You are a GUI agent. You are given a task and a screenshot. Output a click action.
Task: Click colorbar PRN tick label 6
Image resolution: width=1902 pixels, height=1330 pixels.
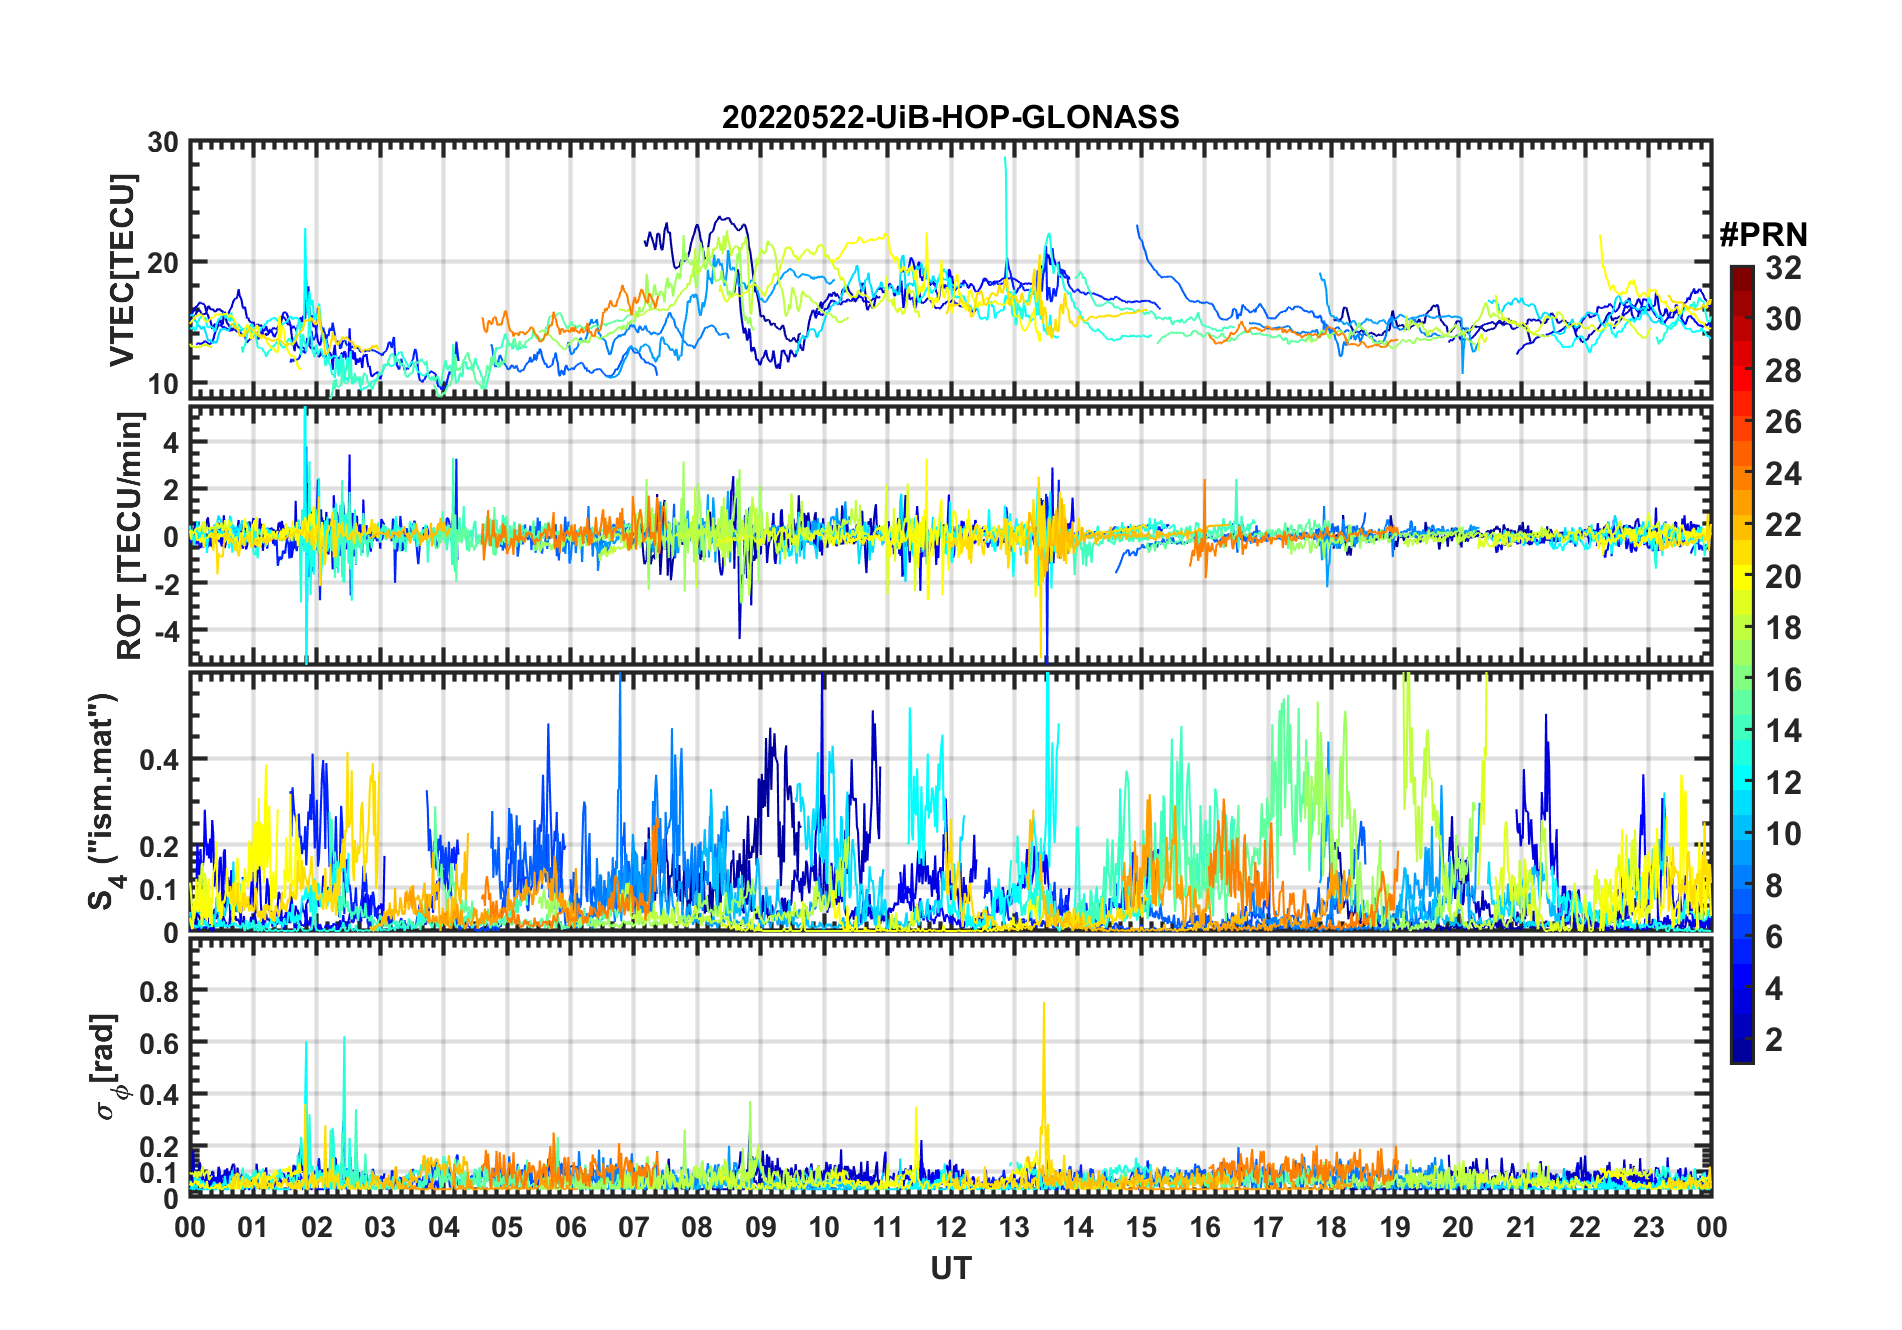pos(1774,937)
